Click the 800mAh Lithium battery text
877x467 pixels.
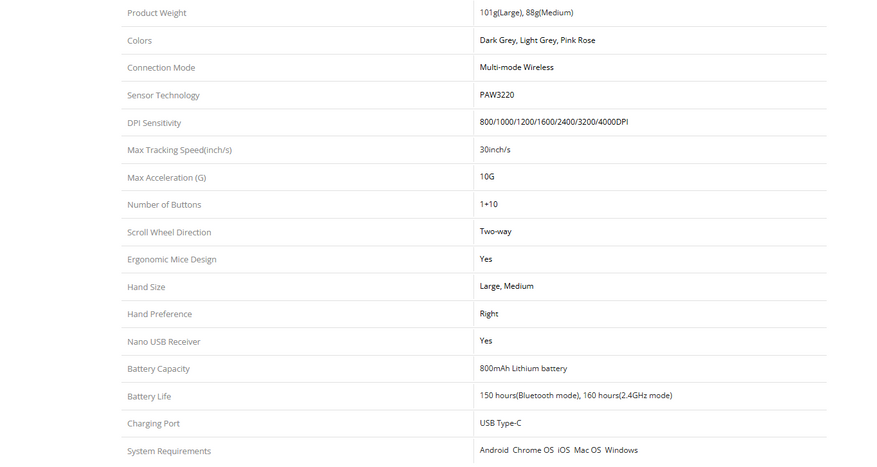coord(523,368)
